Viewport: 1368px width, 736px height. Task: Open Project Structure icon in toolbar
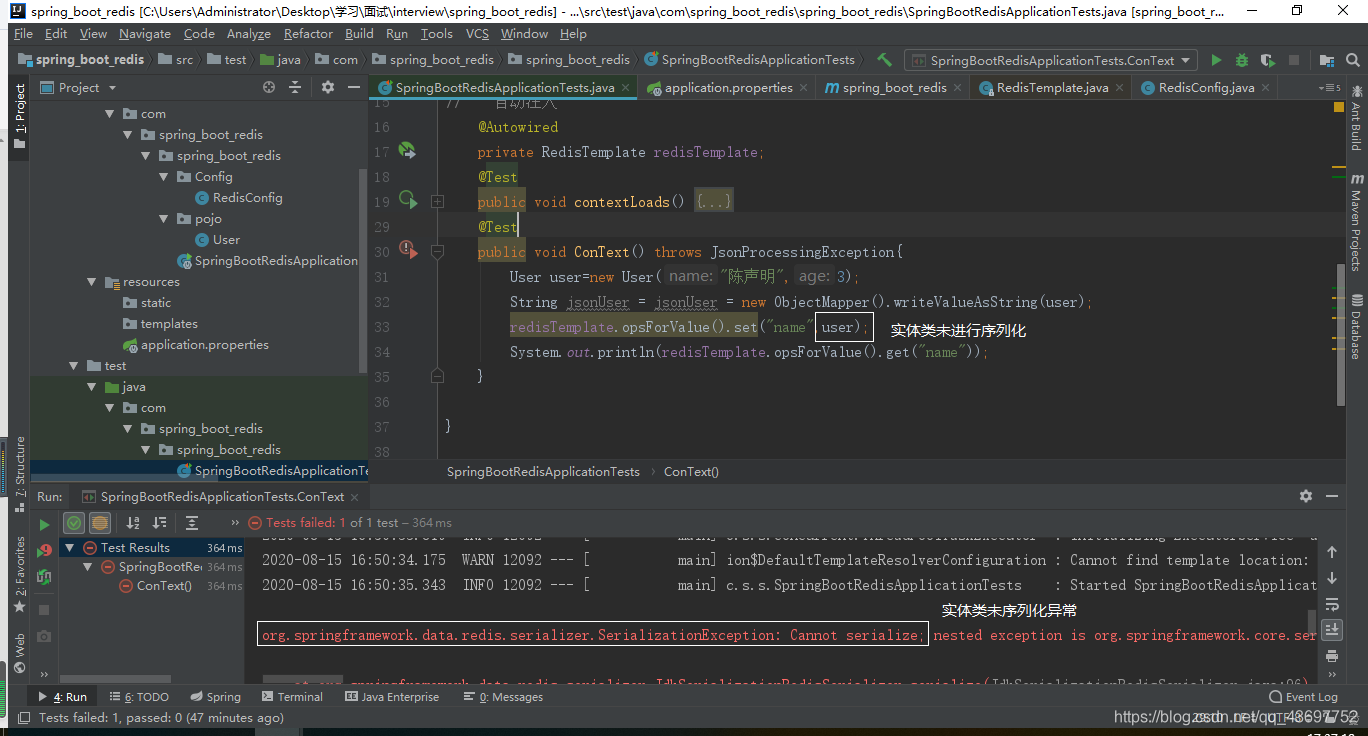pyautogui.click(x=1327, y=60)
